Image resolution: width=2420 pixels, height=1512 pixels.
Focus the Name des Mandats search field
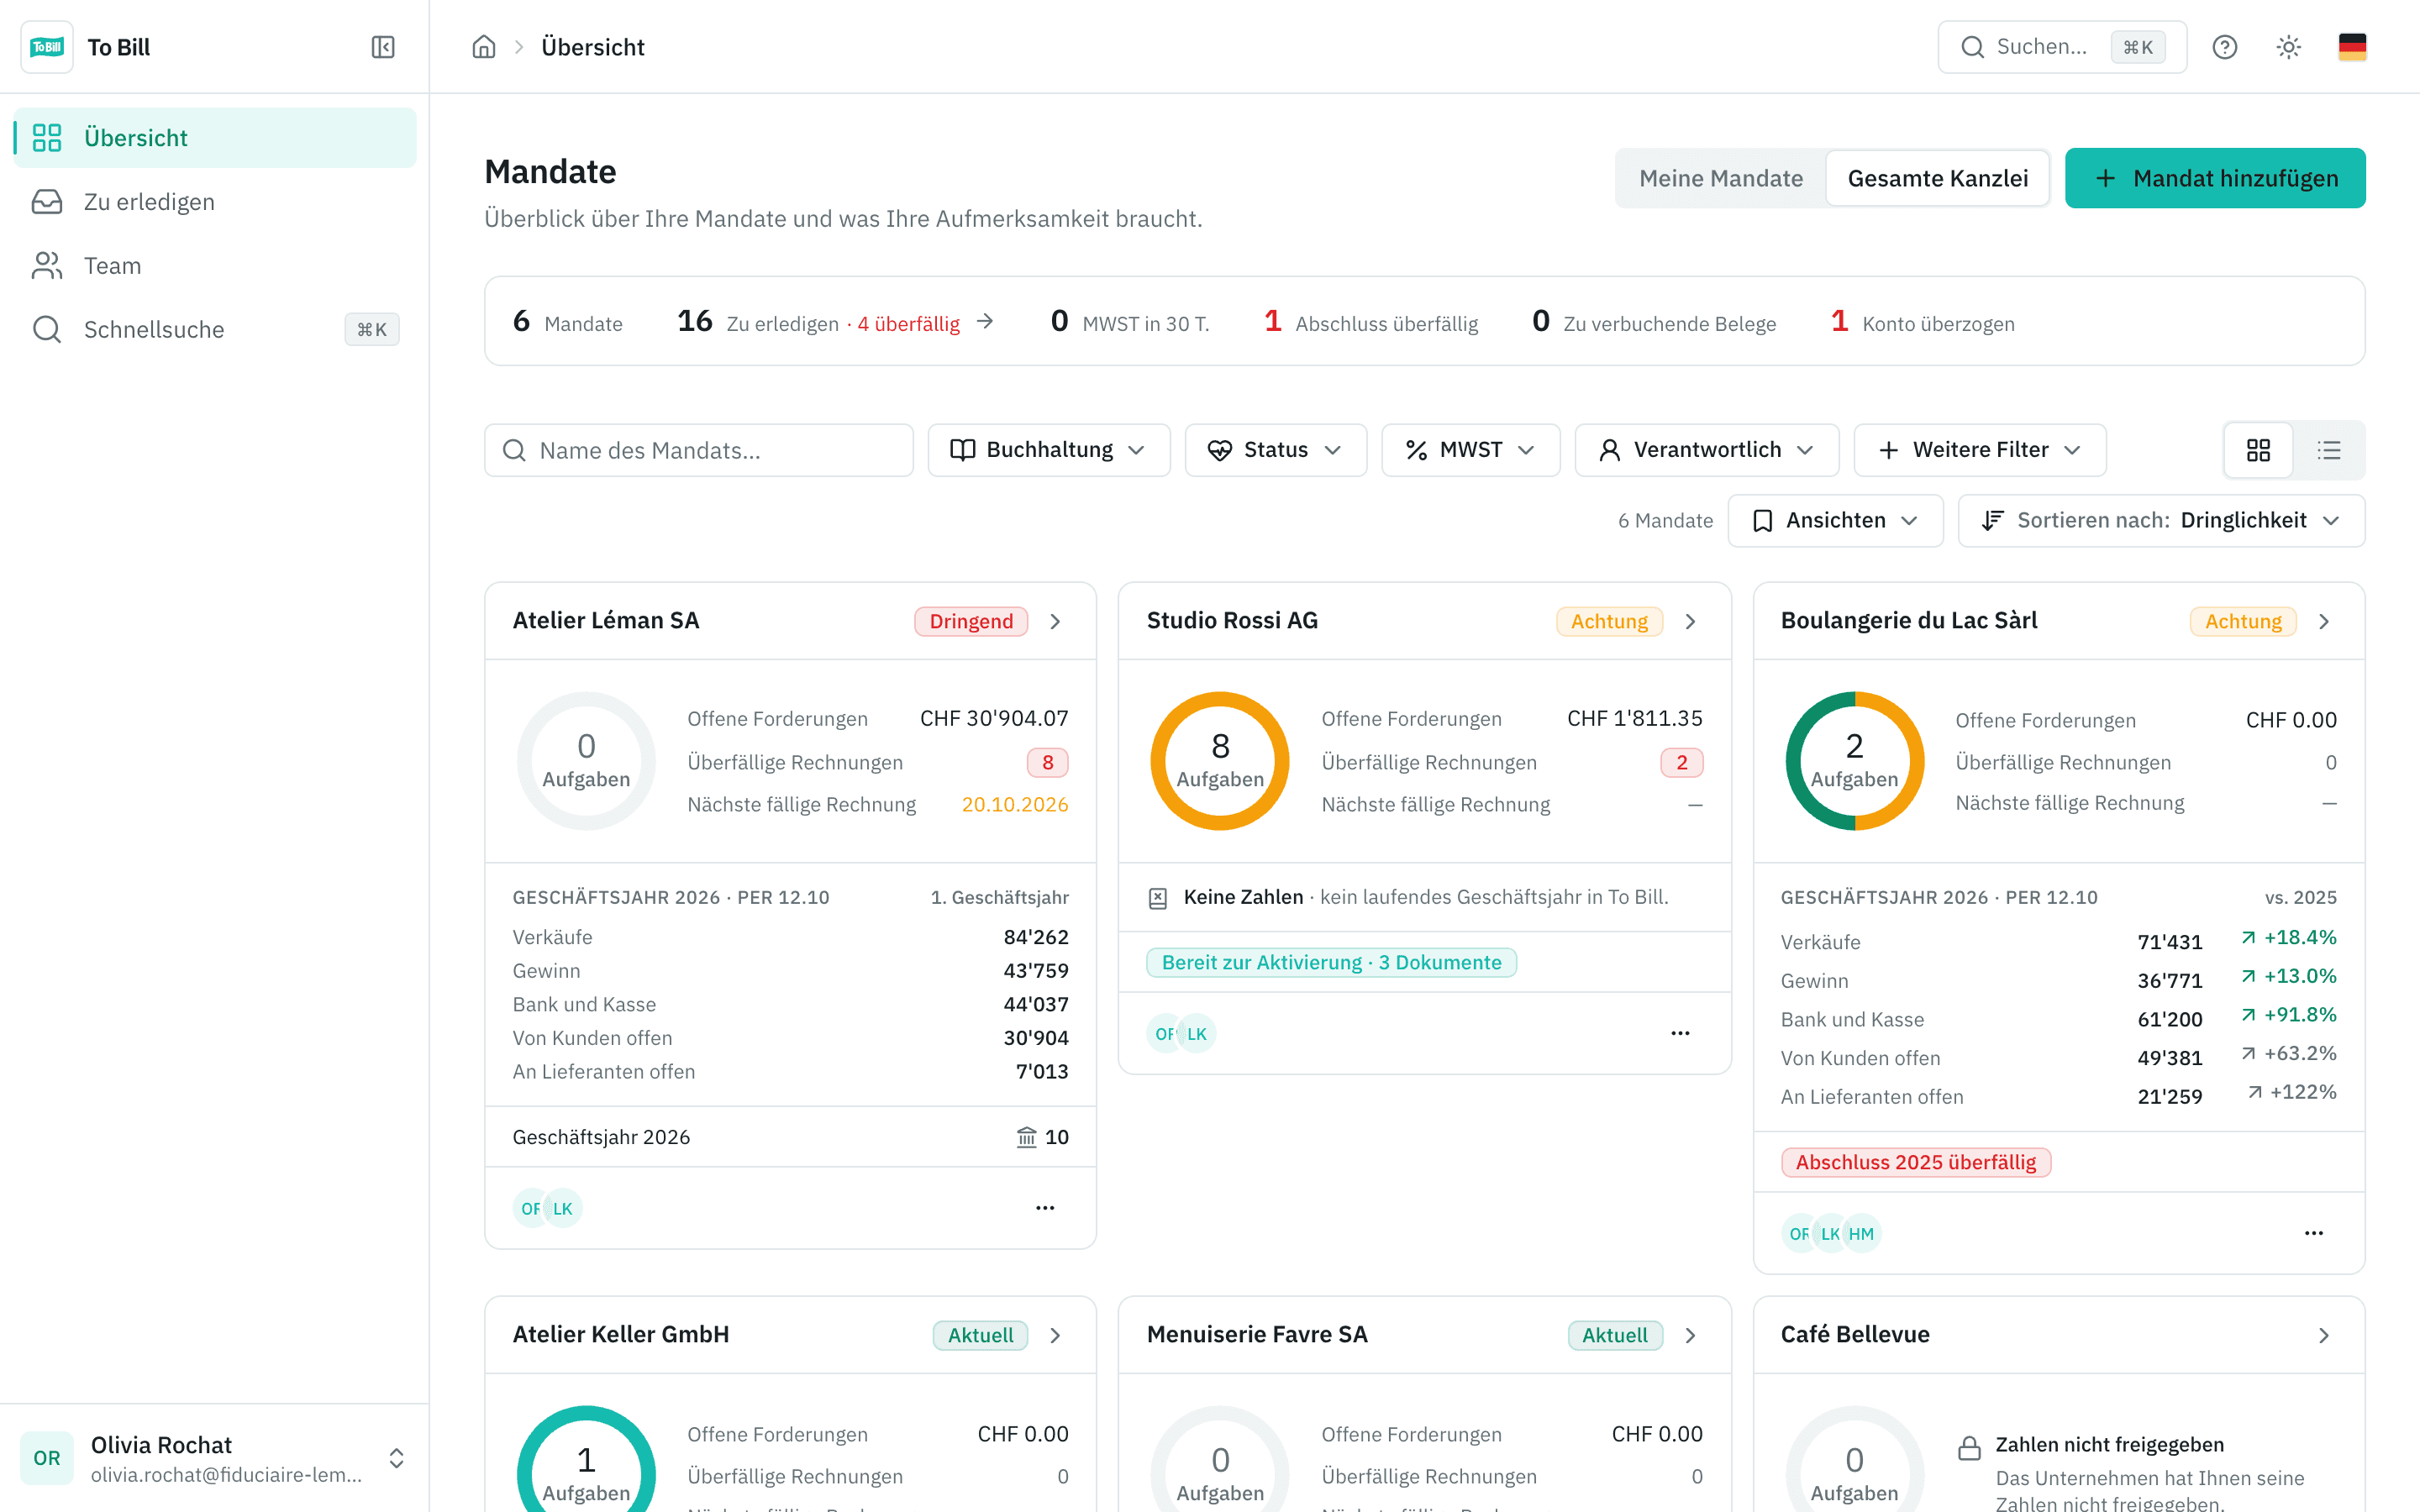[698, 450]
